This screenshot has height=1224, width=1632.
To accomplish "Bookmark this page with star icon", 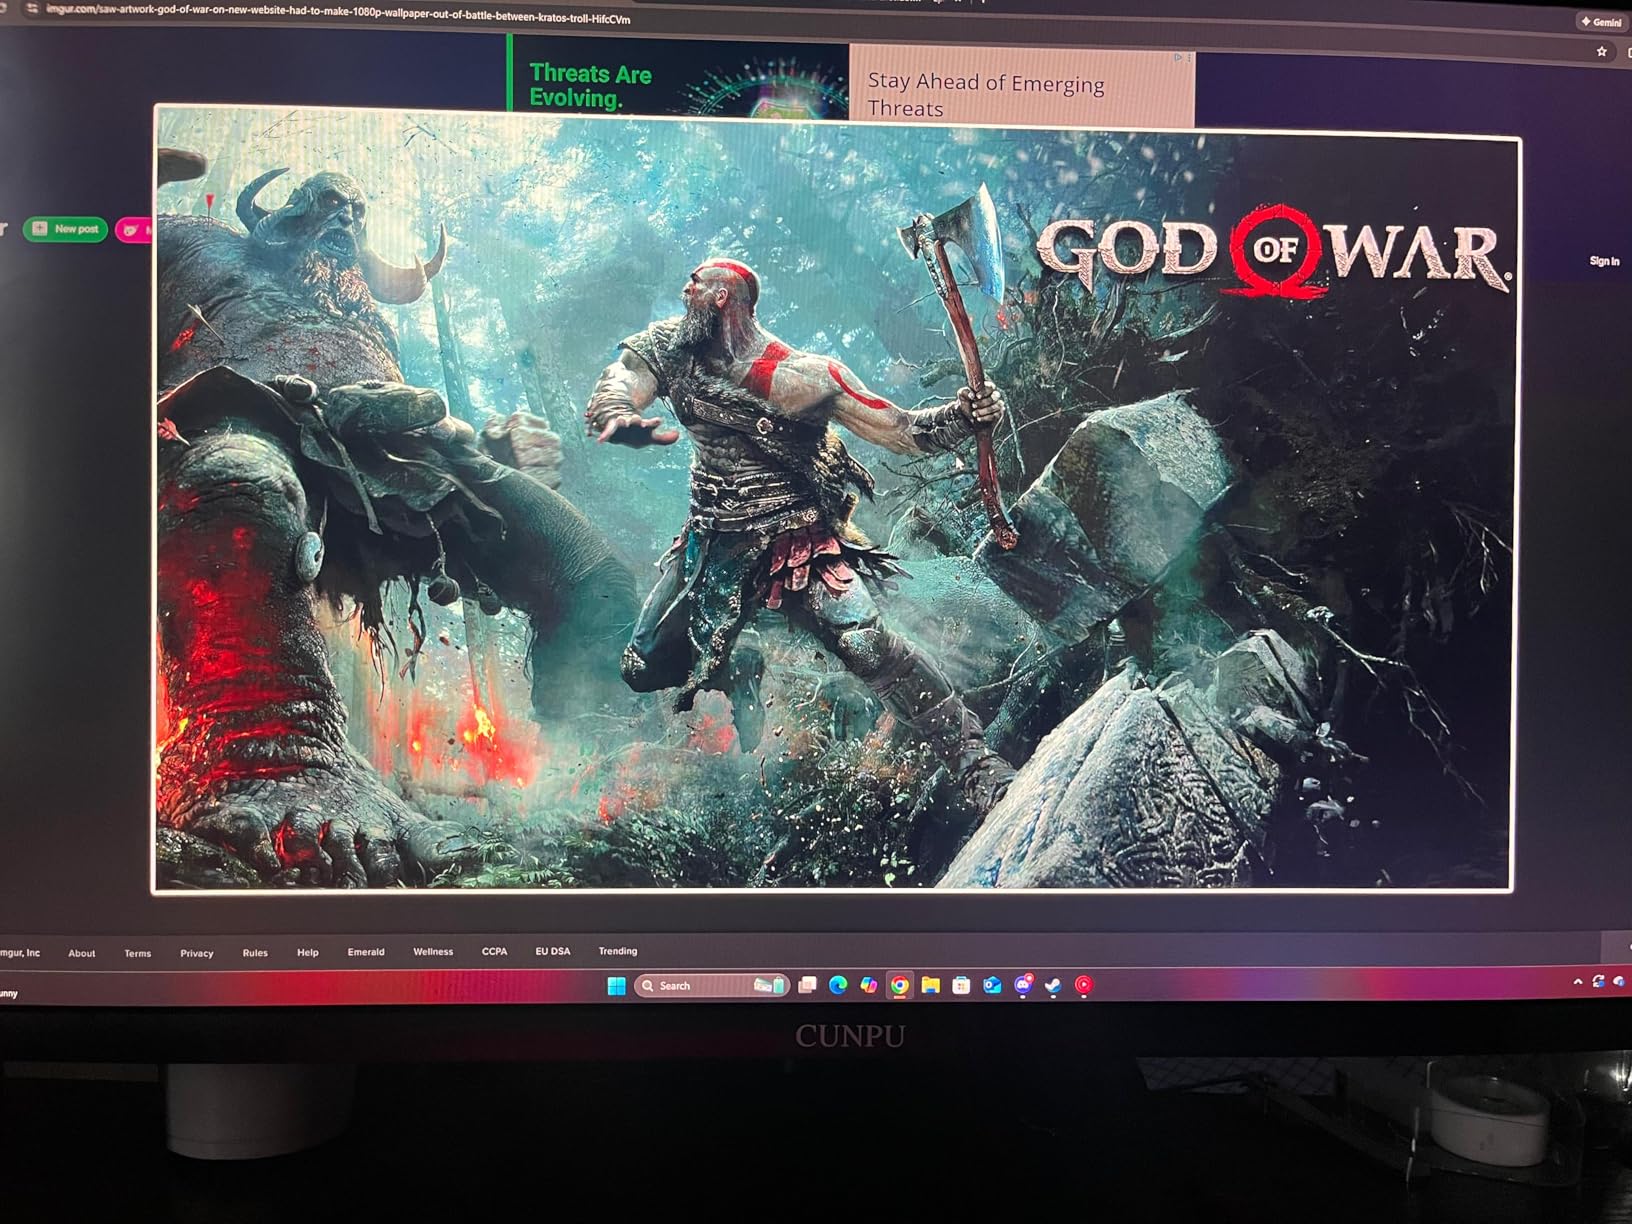I will pyautogui.click(x=1602, y=51).
